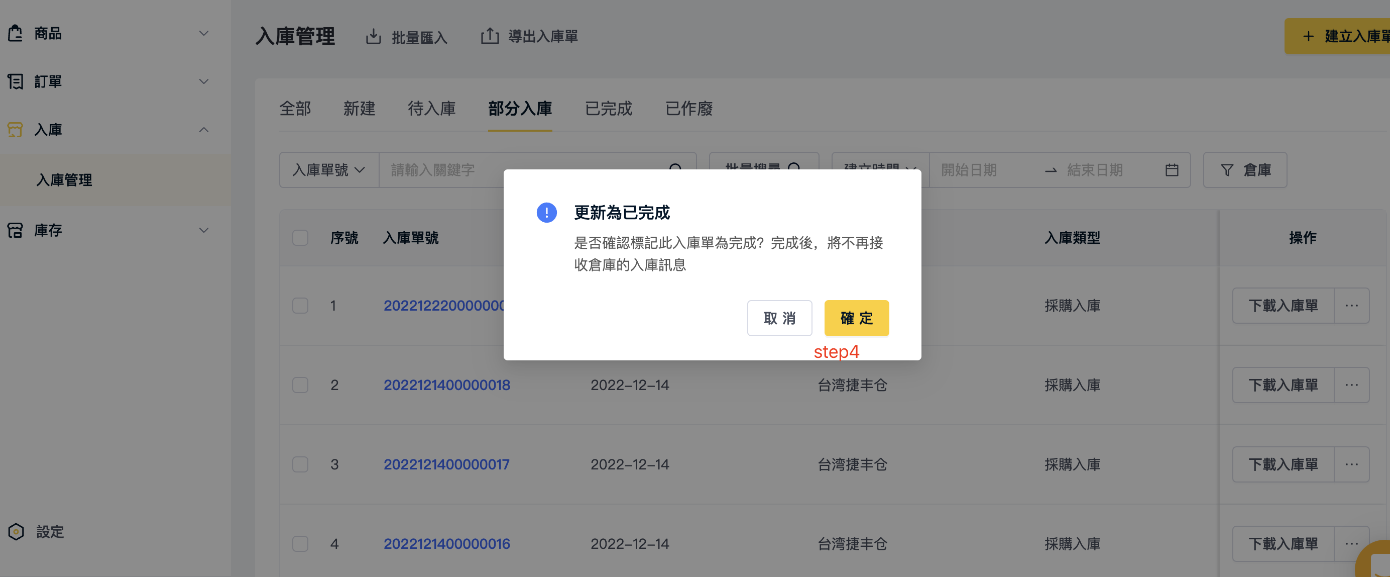1390x578 pixels.
Task: Click the filter funnel icon beside 倉庫
Action: click(x=1226, y=170)
